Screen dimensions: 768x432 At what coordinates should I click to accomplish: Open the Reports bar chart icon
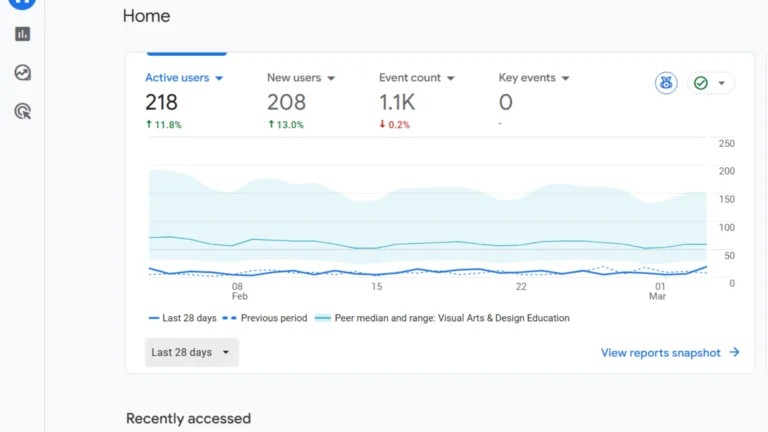coord(22,34)
